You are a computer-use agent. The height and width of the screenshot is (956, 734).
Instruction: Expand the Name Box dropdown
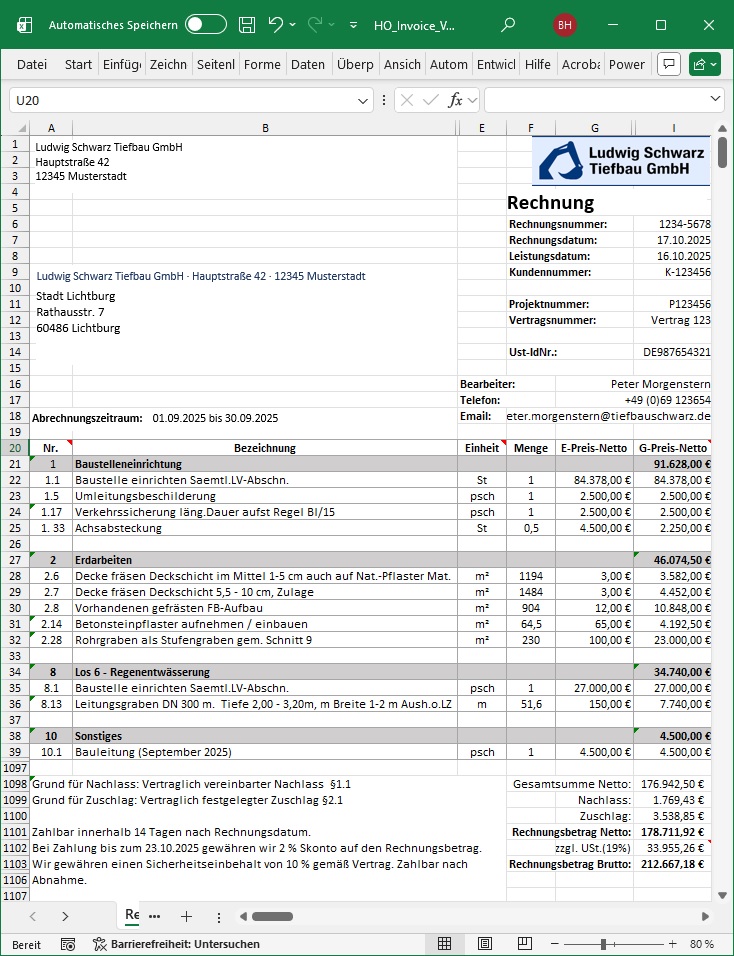(364, 101)
